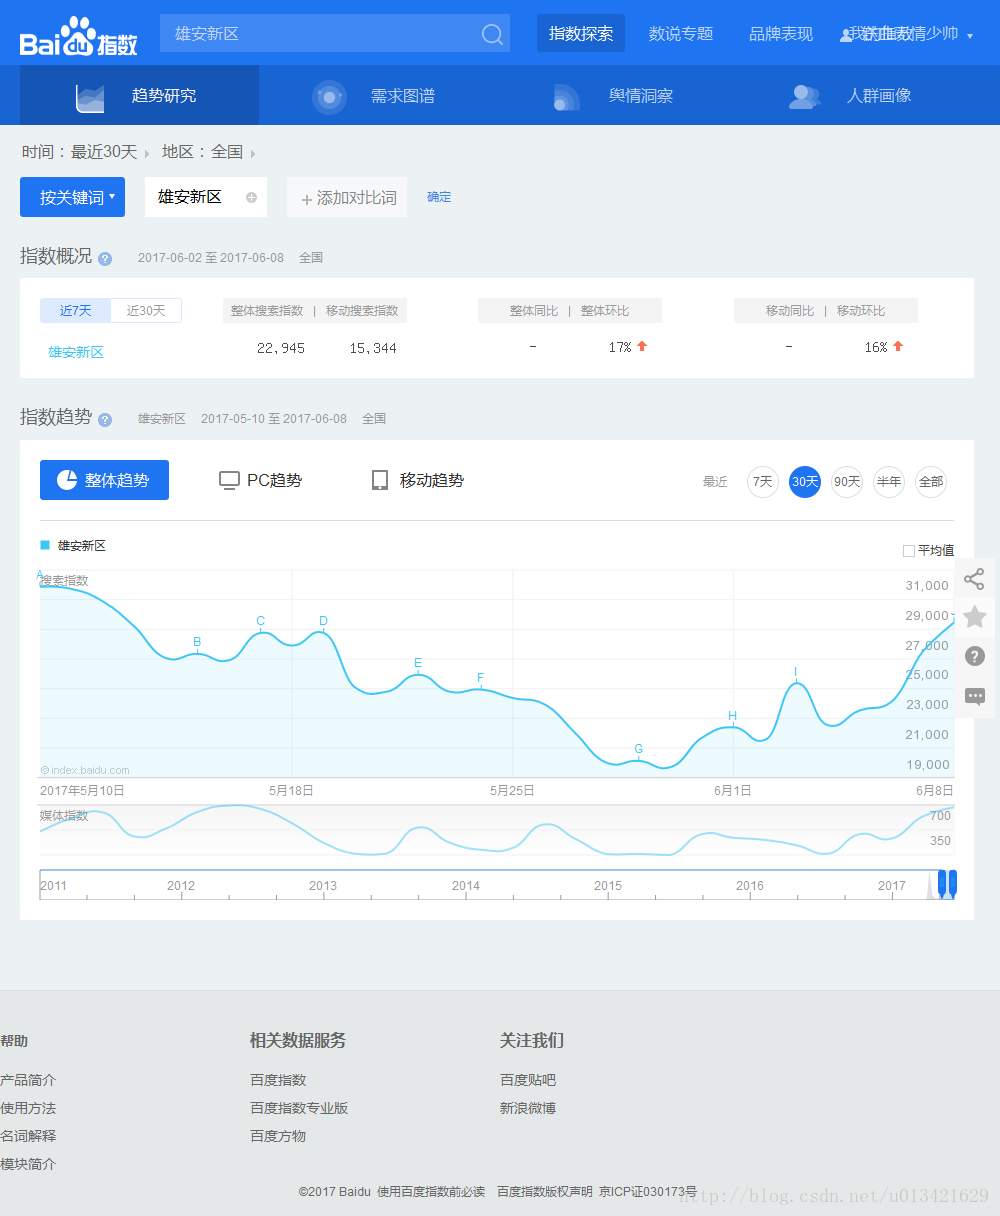This screenshot has width=1000, height=1216.
Task: Open 数说专题 menu item
Action: click(681, 34)
